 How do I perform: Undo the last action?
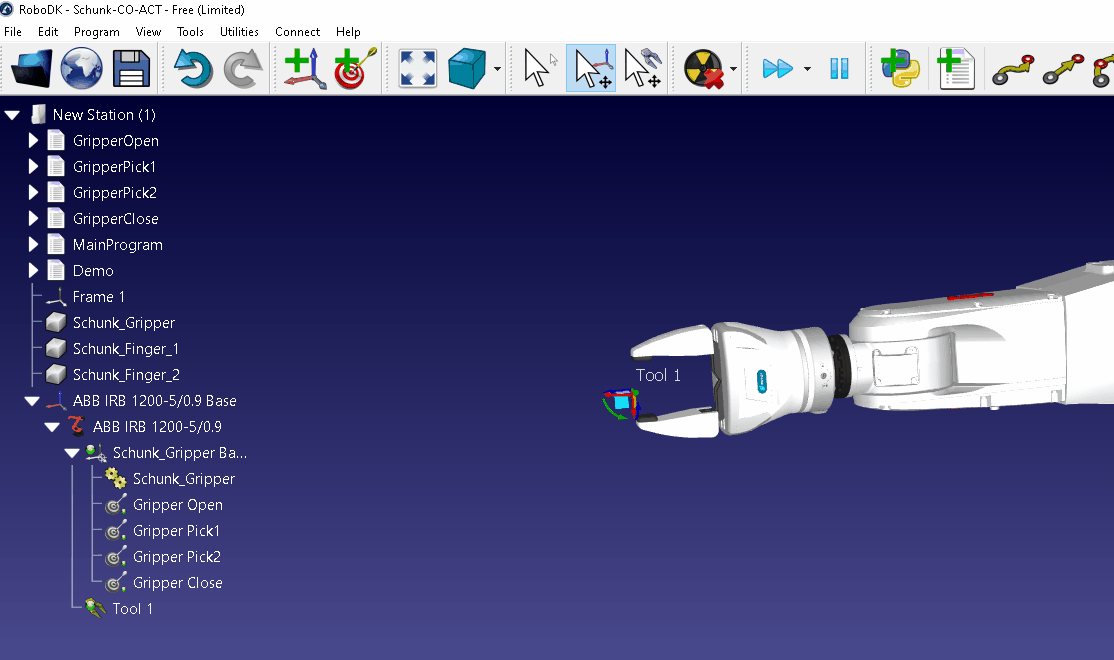tap(193, 68)
